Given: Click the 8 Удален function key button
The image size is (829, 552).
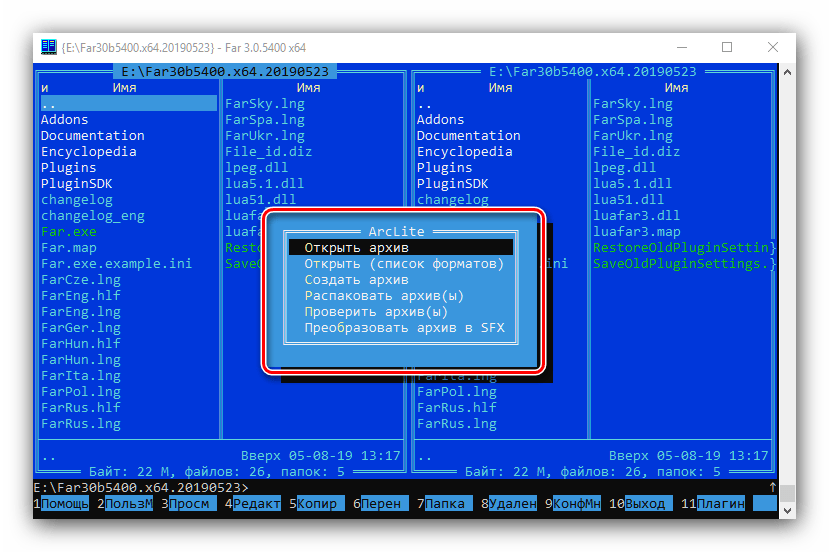Looking at the screenshot, I should tap(509, 503).
